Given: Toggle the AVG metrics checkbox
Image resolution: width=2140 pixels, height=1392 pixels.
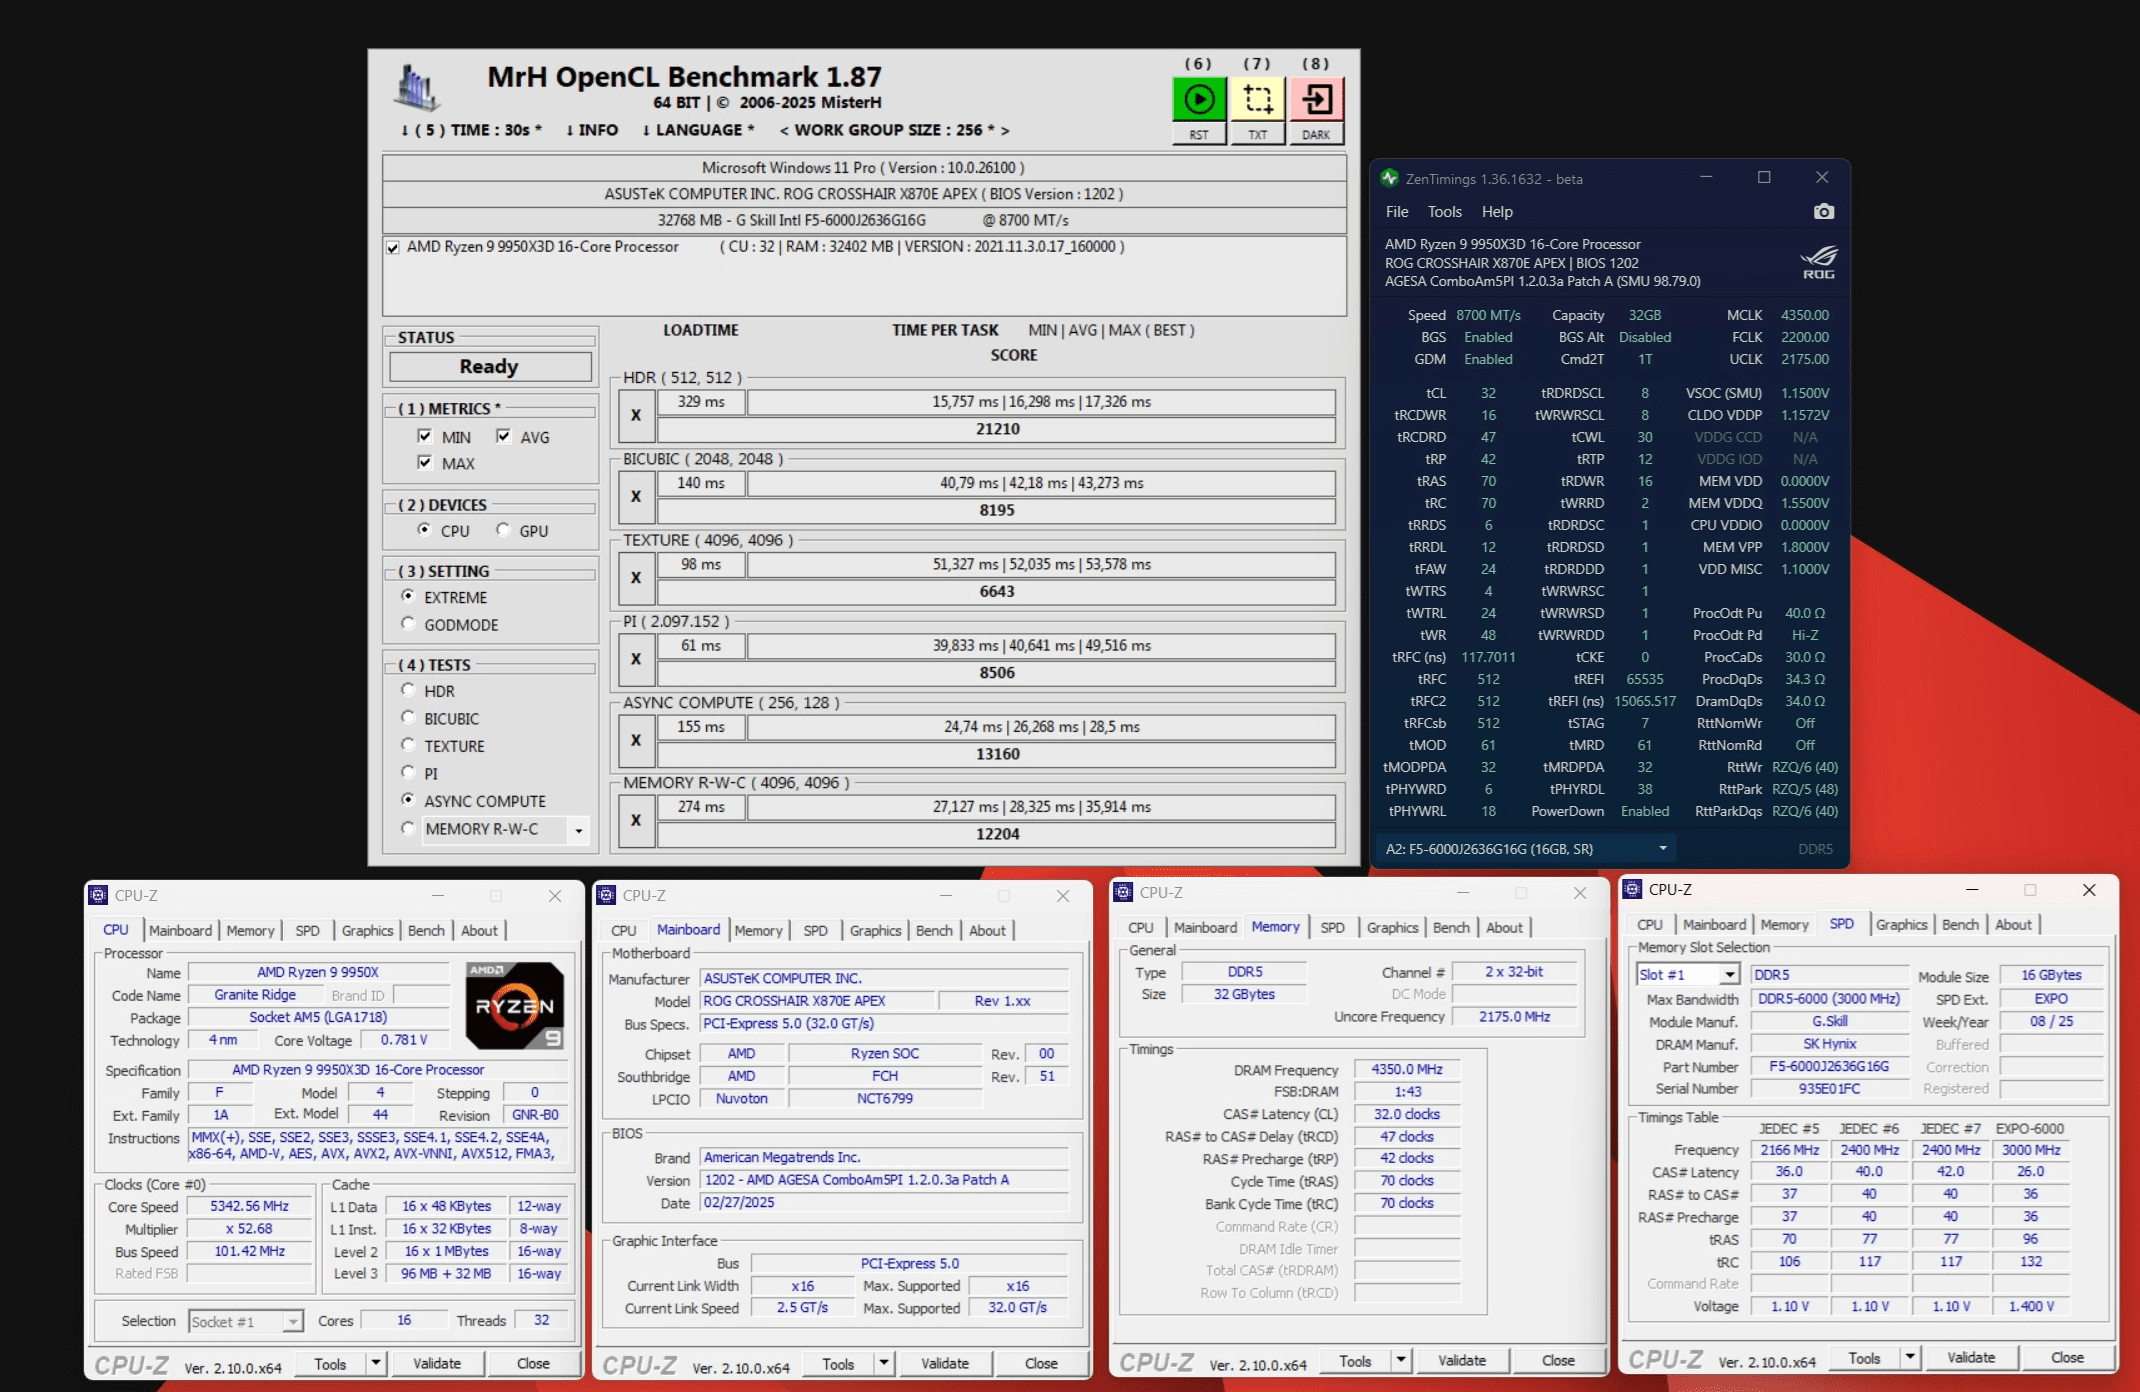Looking at the screenshot, I should point(503,436).
